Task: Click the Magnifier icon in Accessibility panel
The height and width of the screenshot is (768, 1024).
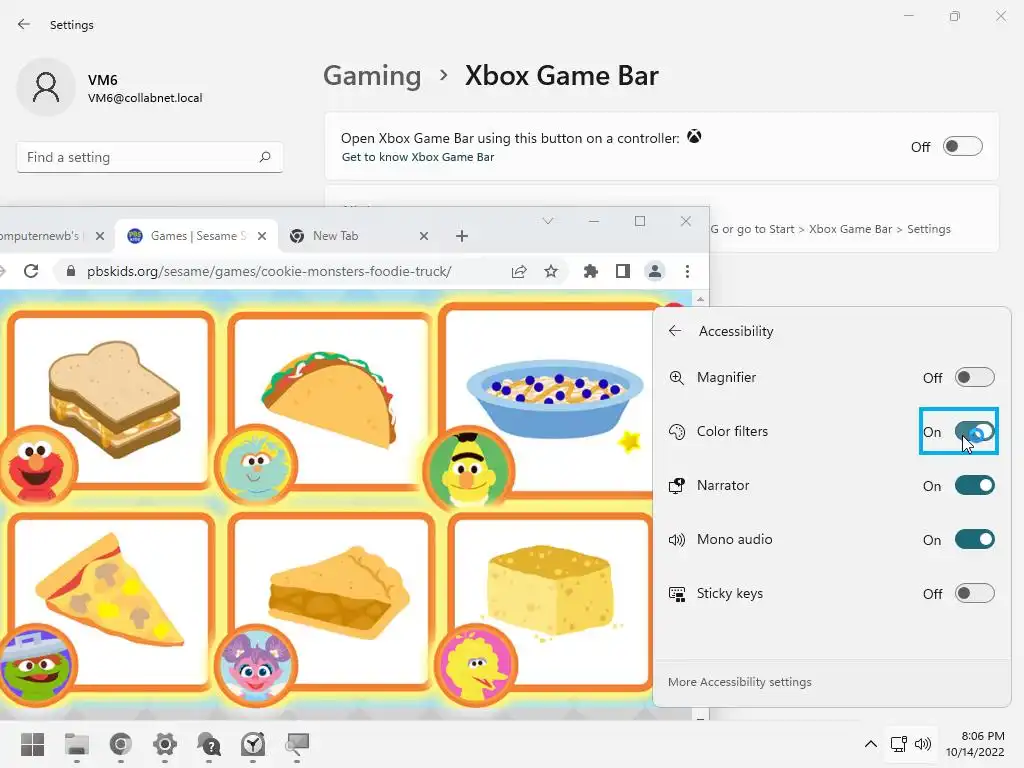Action: [x=677, y=377]
